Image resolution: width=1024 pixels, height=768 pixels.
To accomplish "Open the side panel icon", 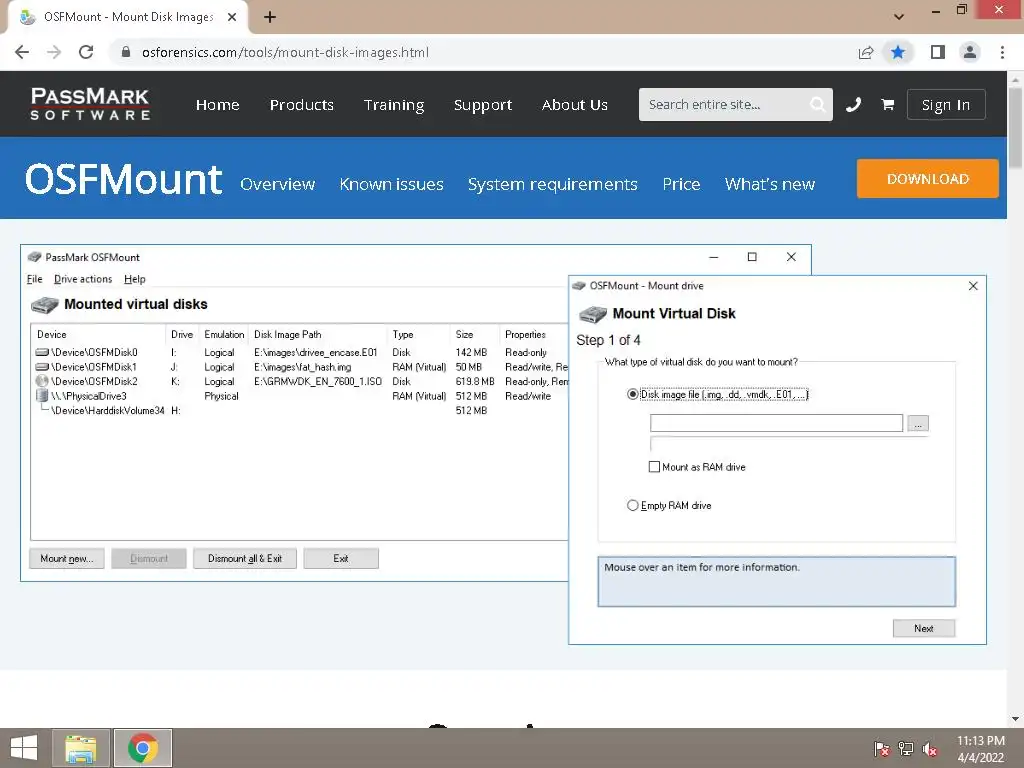I will (938, 52).
